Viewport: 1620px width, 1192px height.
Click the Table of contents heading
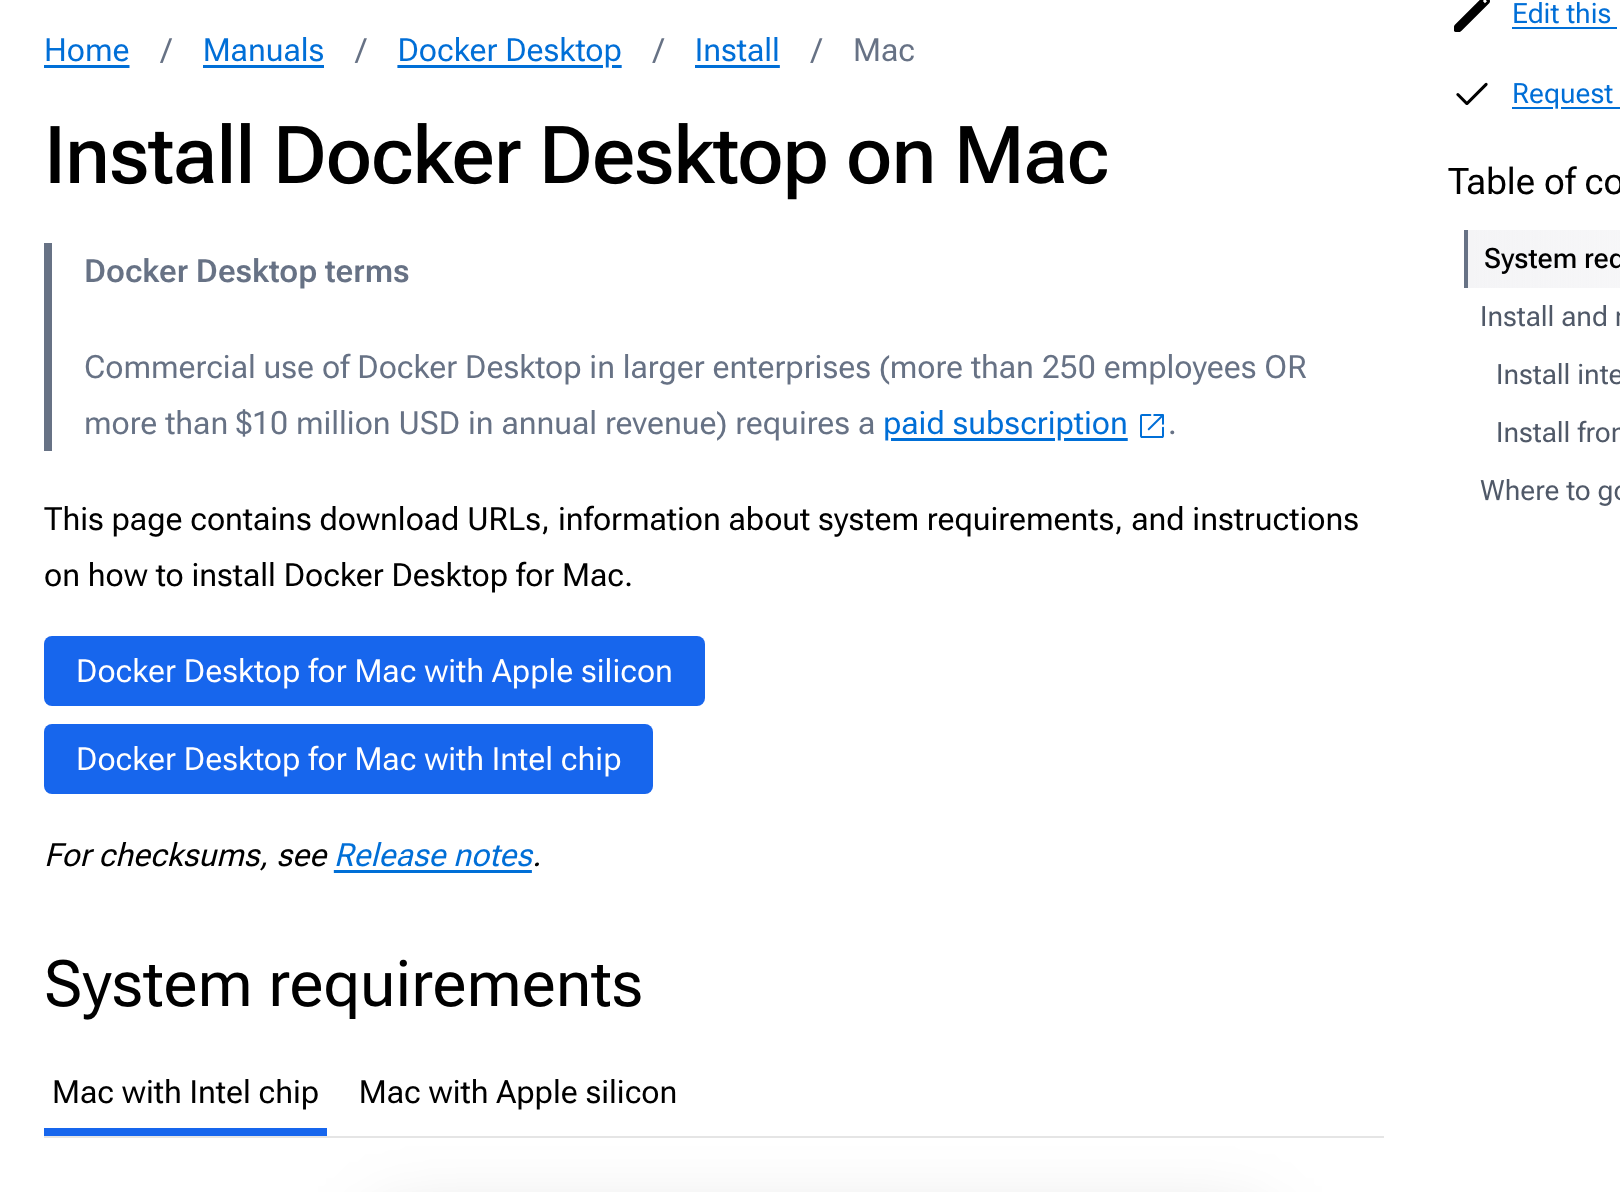[1533, 182]
